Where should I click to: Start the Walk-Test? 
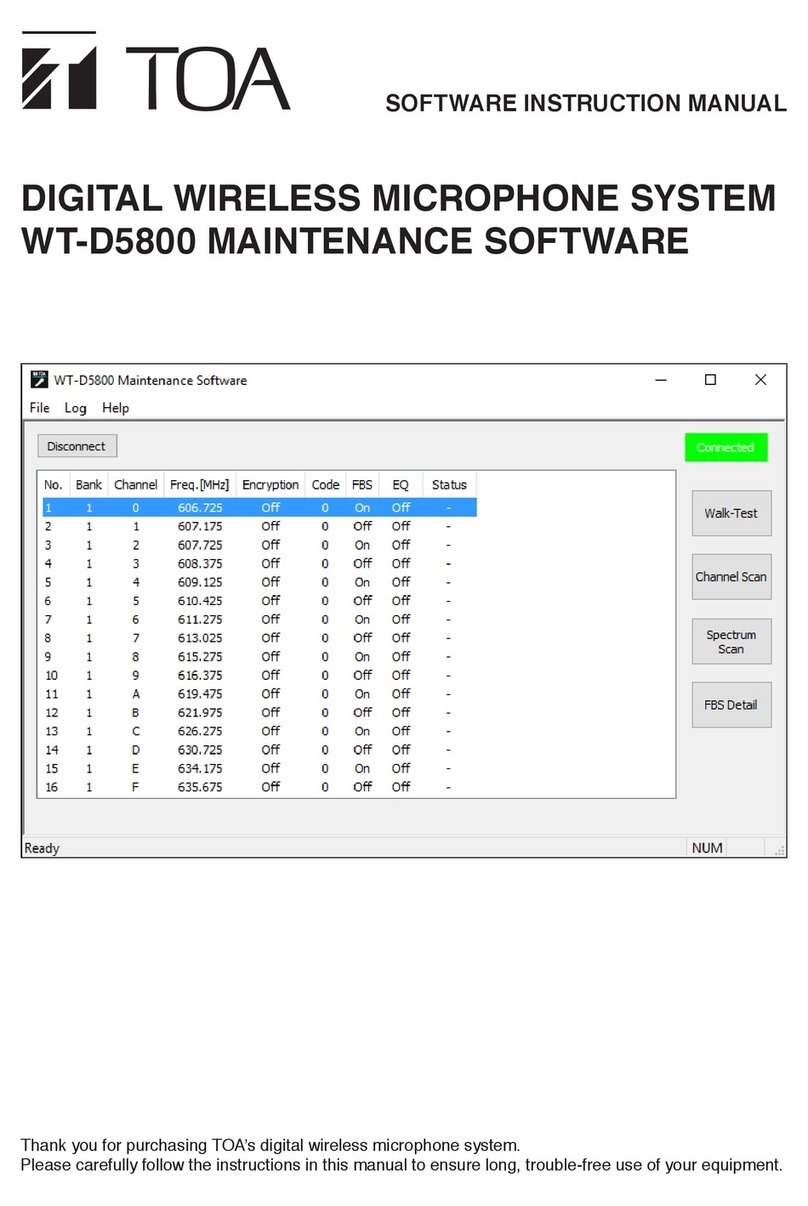(731, 513)
